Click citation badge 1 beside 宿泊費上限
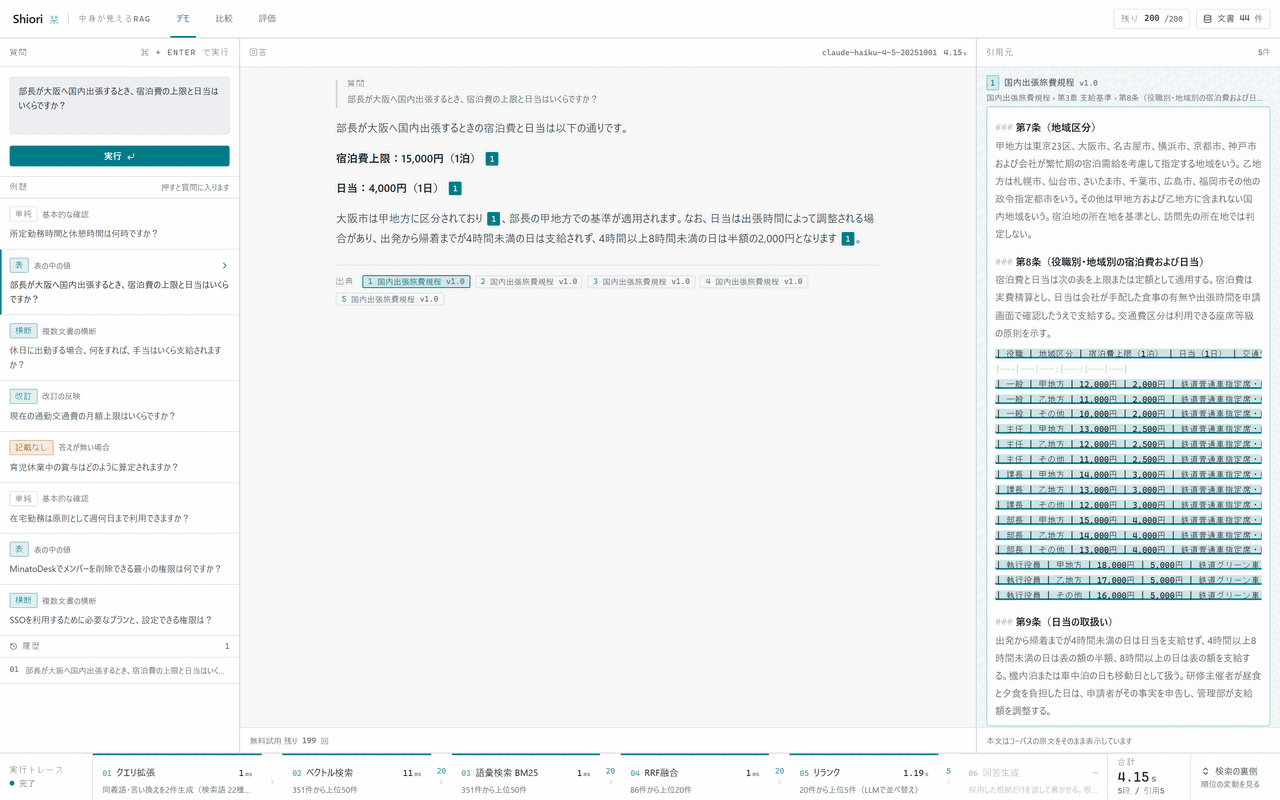The image size is (1280, 800). pos(492,158)
